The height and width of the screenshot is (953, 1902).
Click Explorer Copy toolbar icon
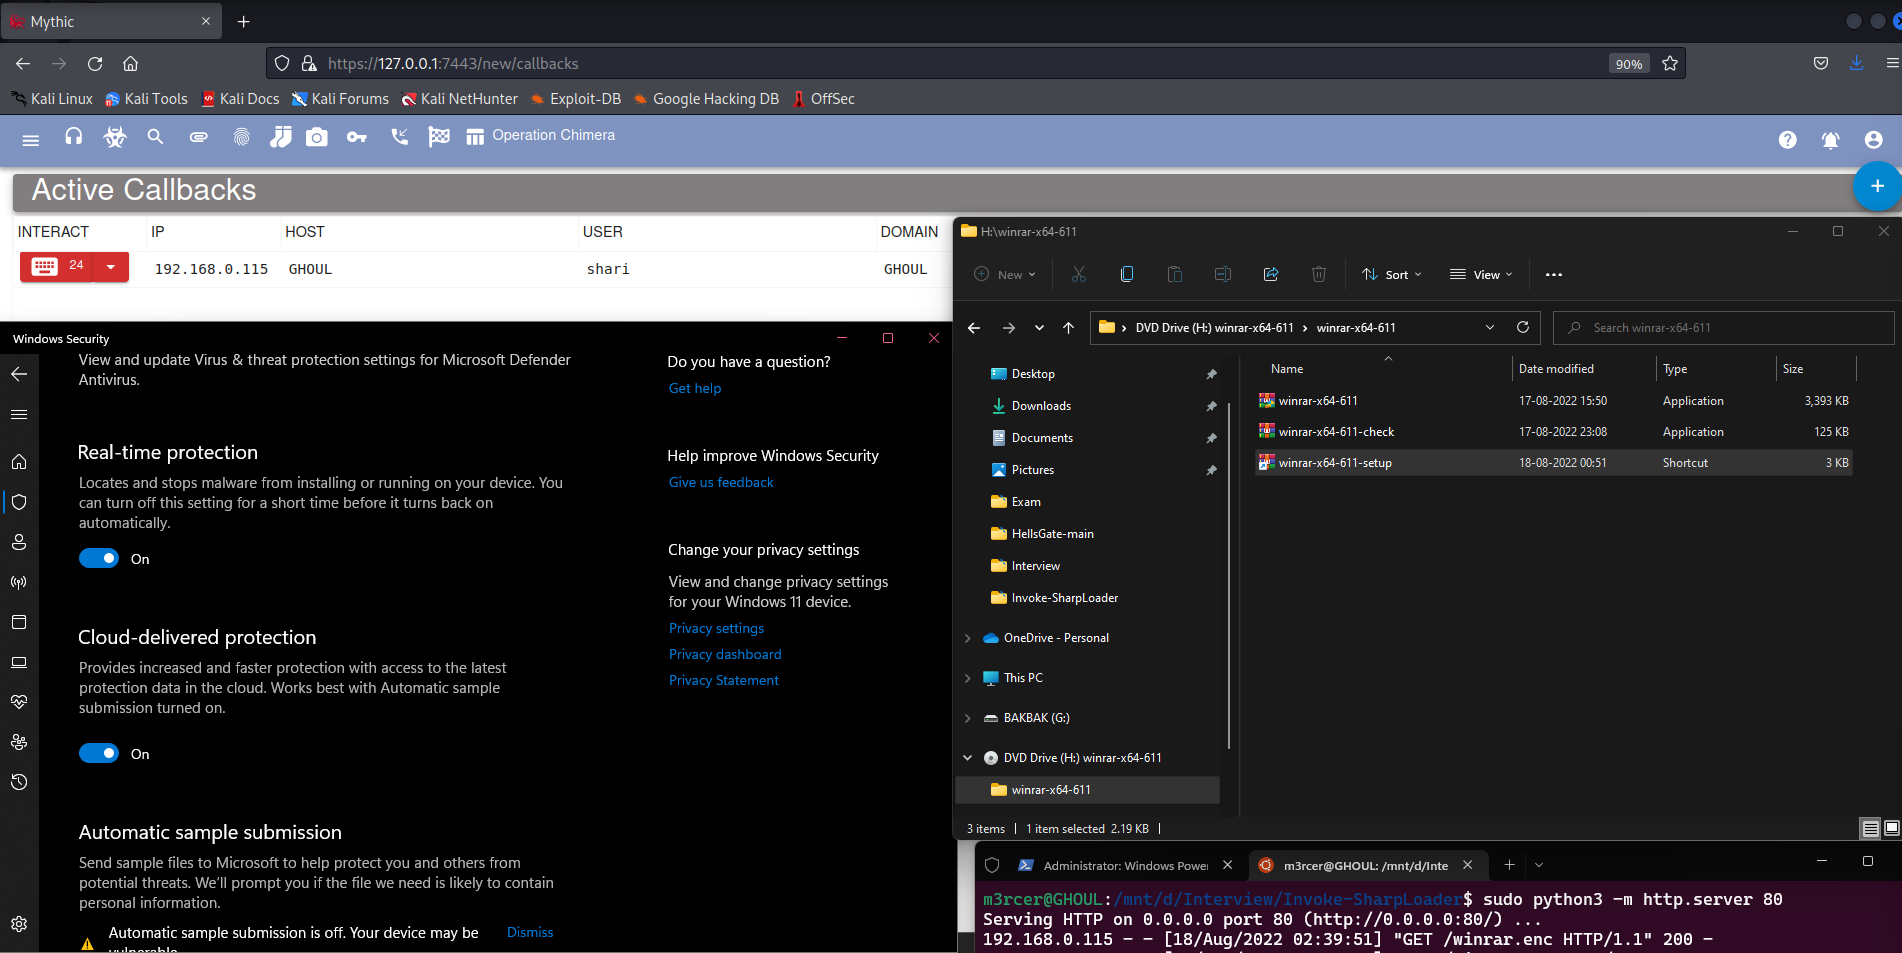pos(1127,274)
